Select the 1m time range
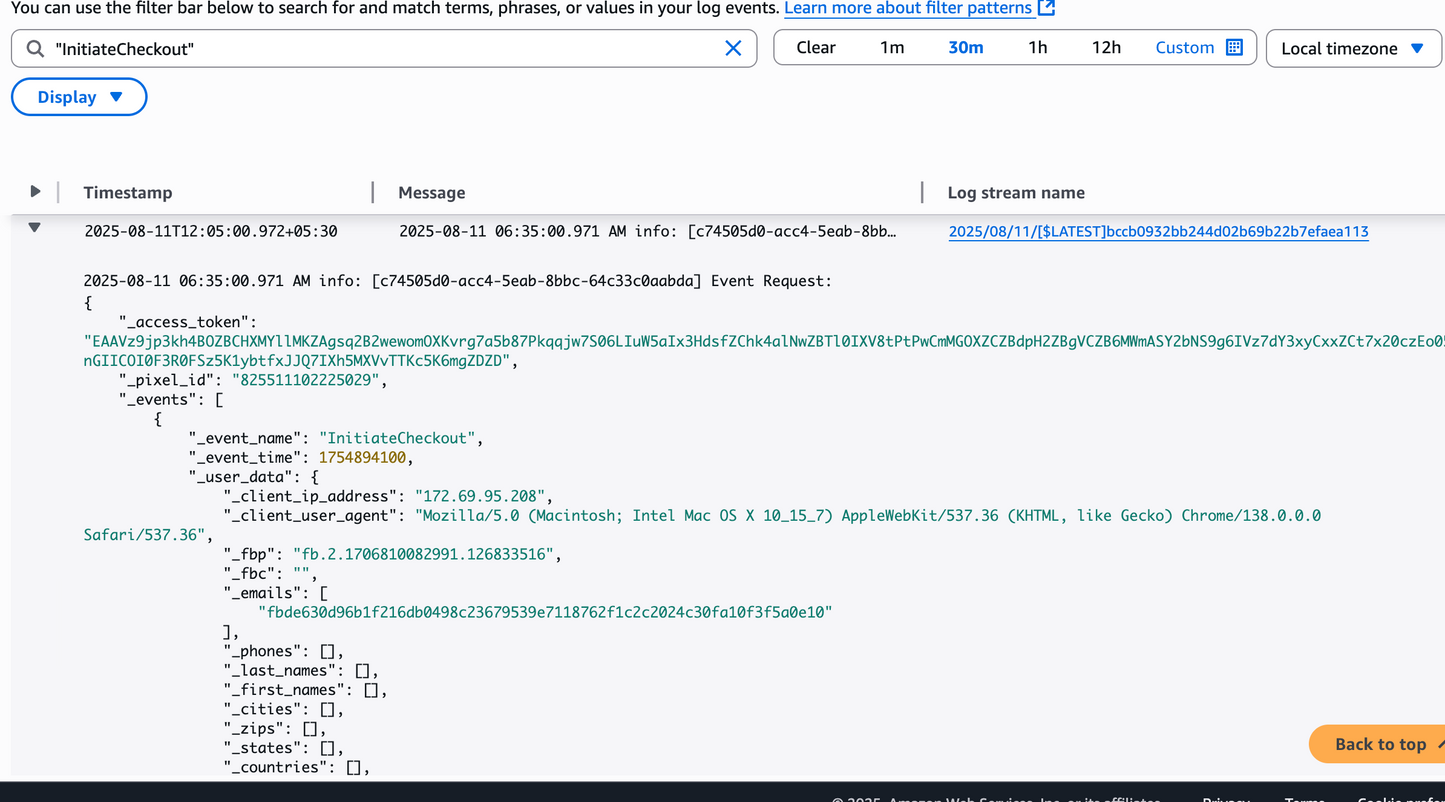 (x=891, y=48)
